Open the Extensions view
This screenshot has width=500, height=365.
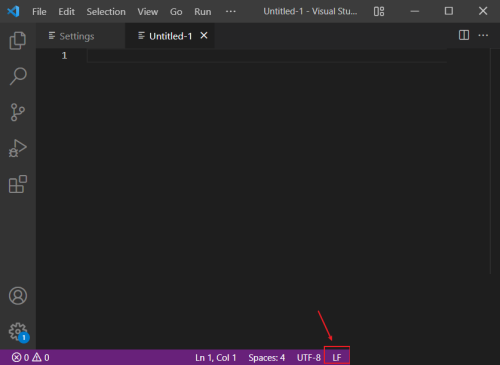[x=18, y=184]
